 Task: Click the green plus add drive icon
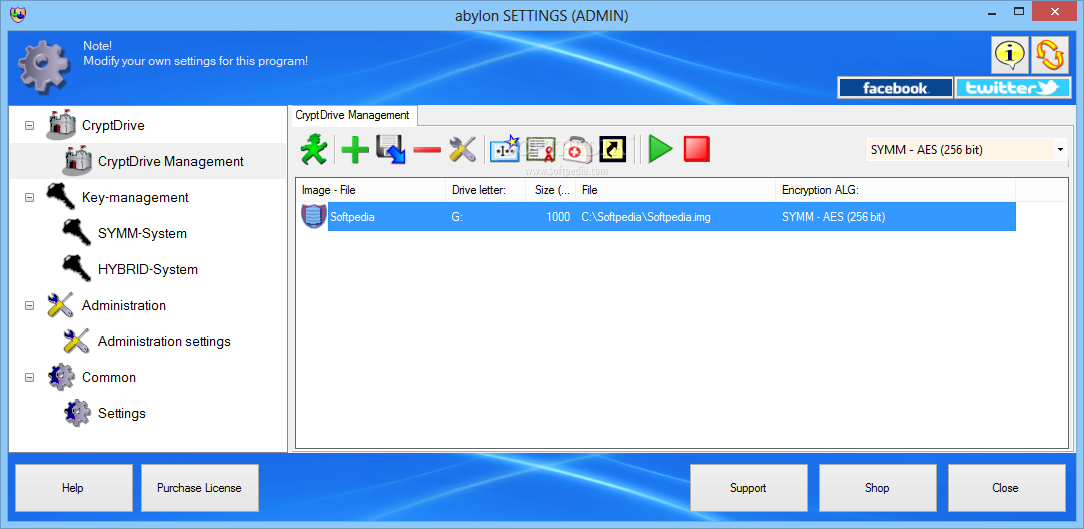pyautogui.click(x=355, y=150)
